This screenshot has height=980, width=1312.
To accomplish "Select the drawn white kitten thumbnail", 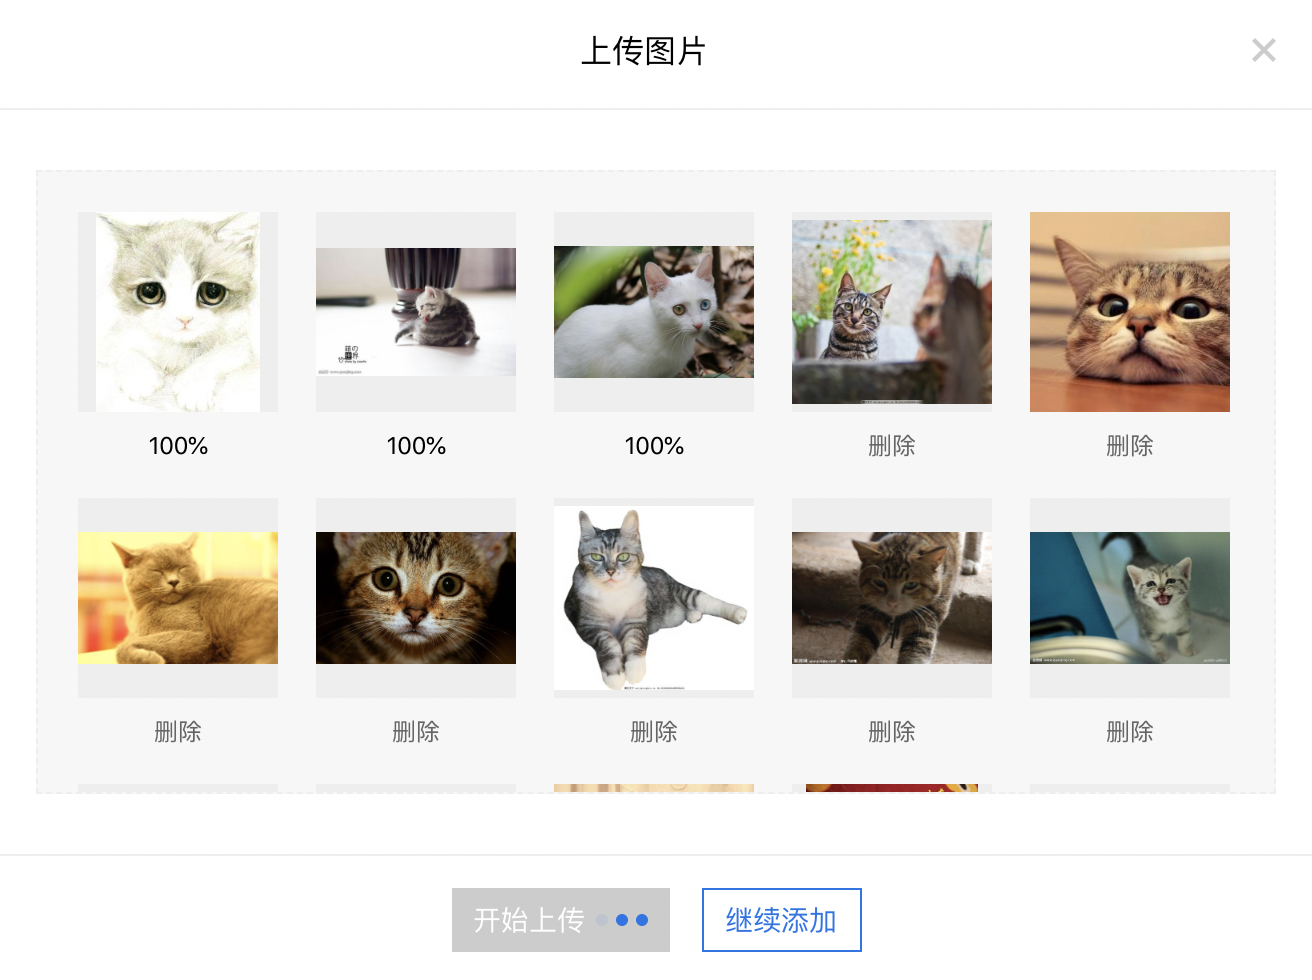I will (x=178, y=312).
